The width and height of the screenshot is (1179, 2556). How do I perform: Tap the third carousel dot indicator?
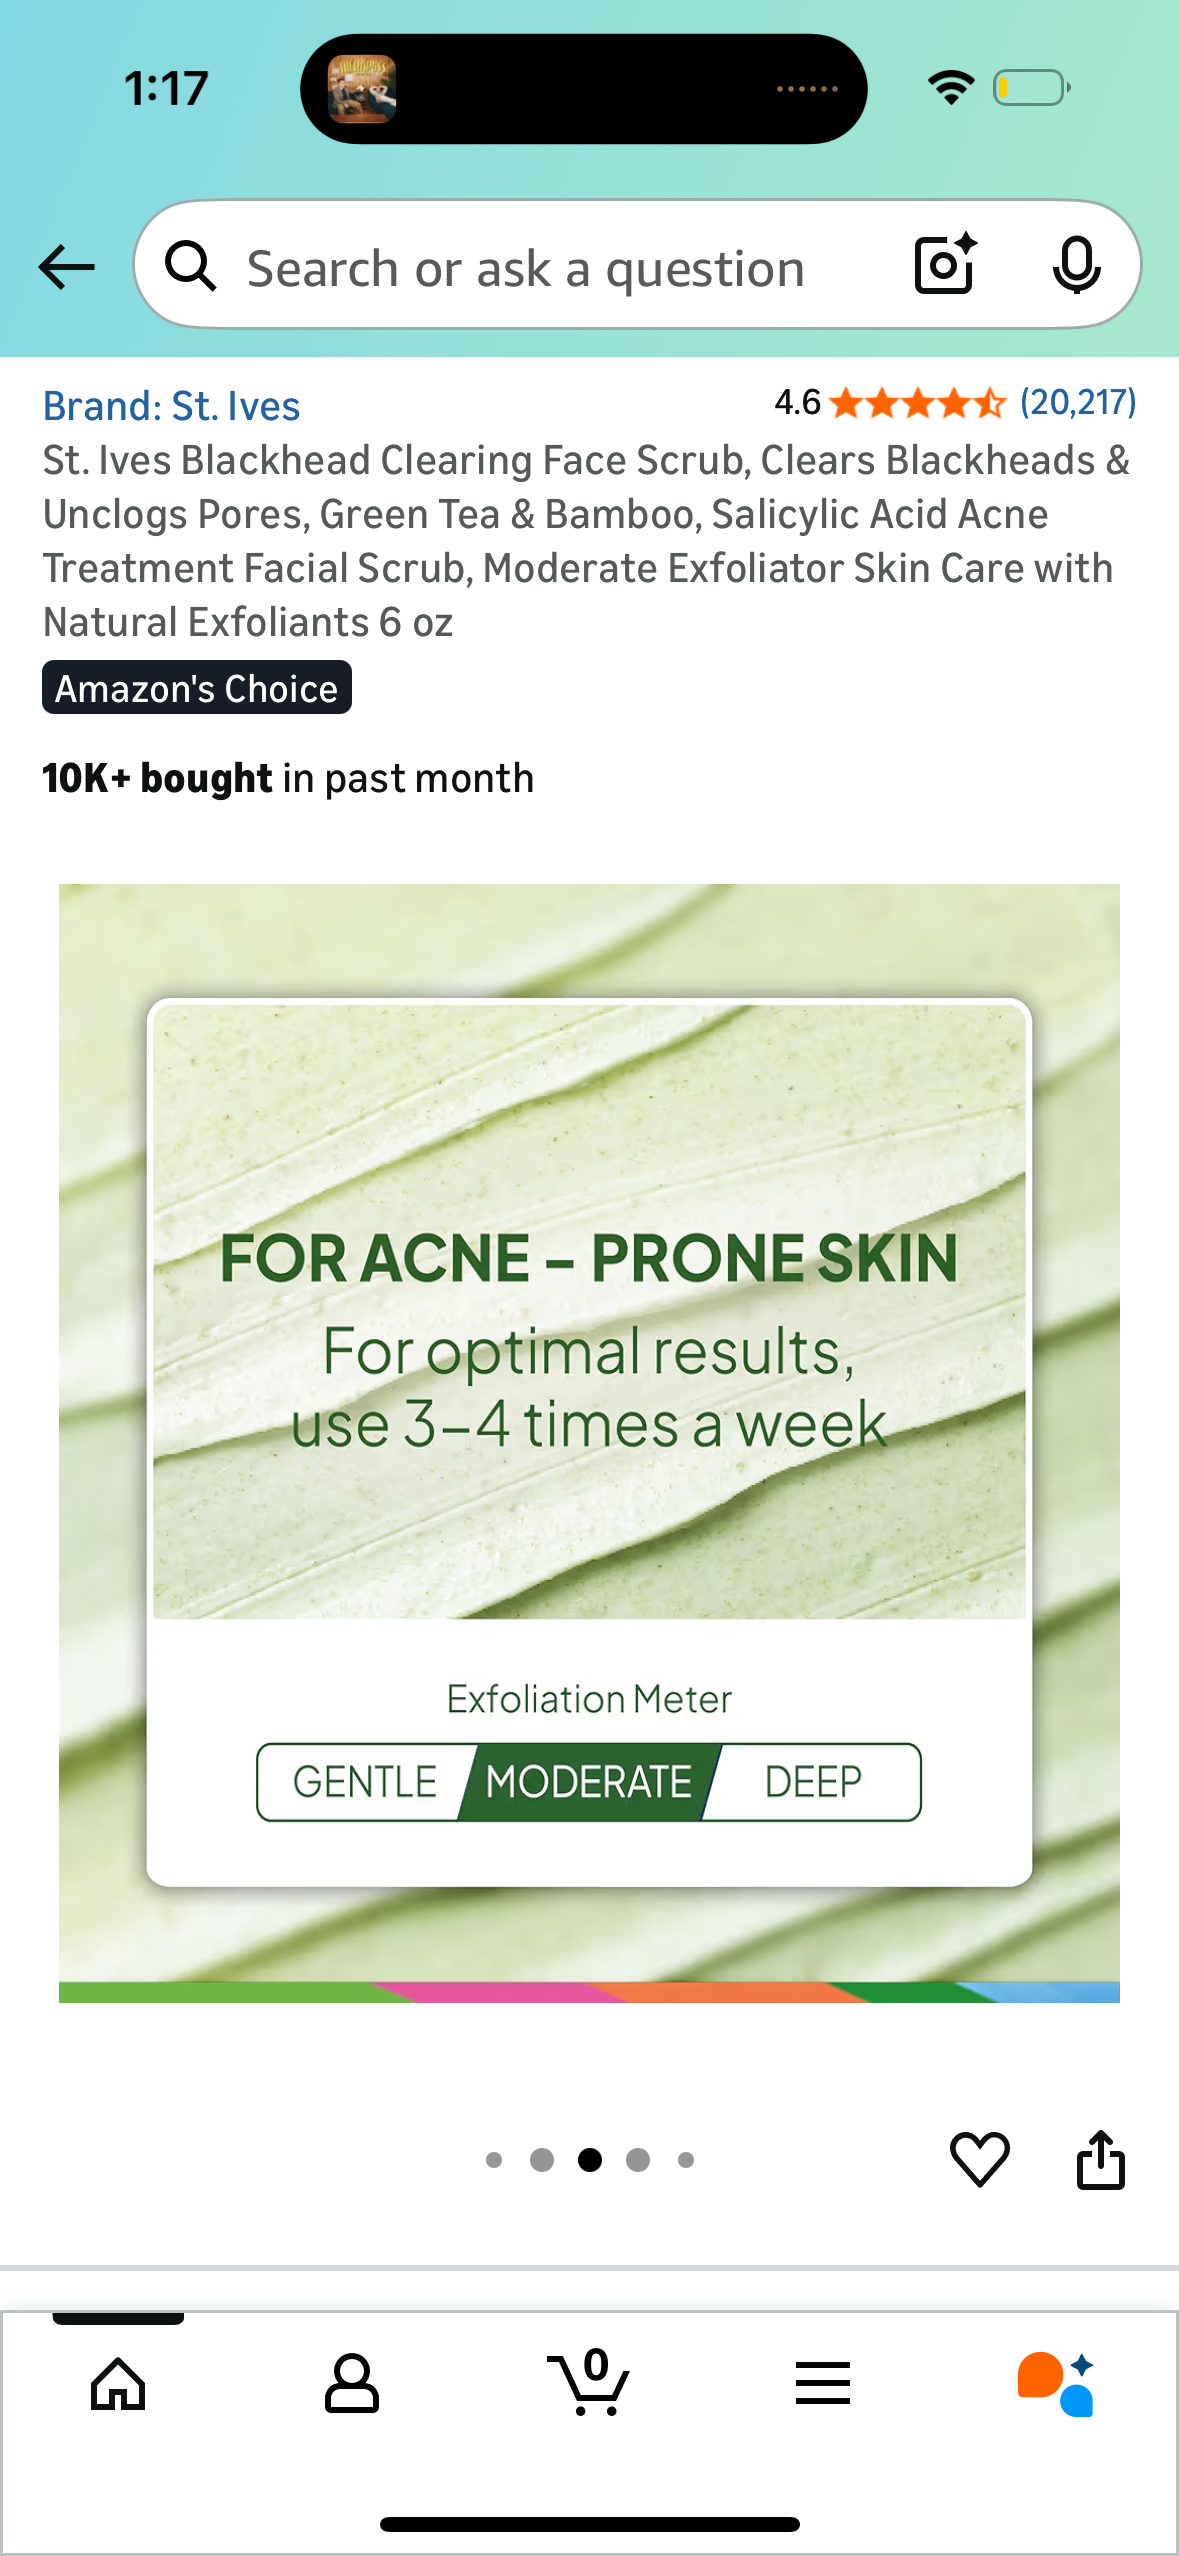pos(590,2160)
